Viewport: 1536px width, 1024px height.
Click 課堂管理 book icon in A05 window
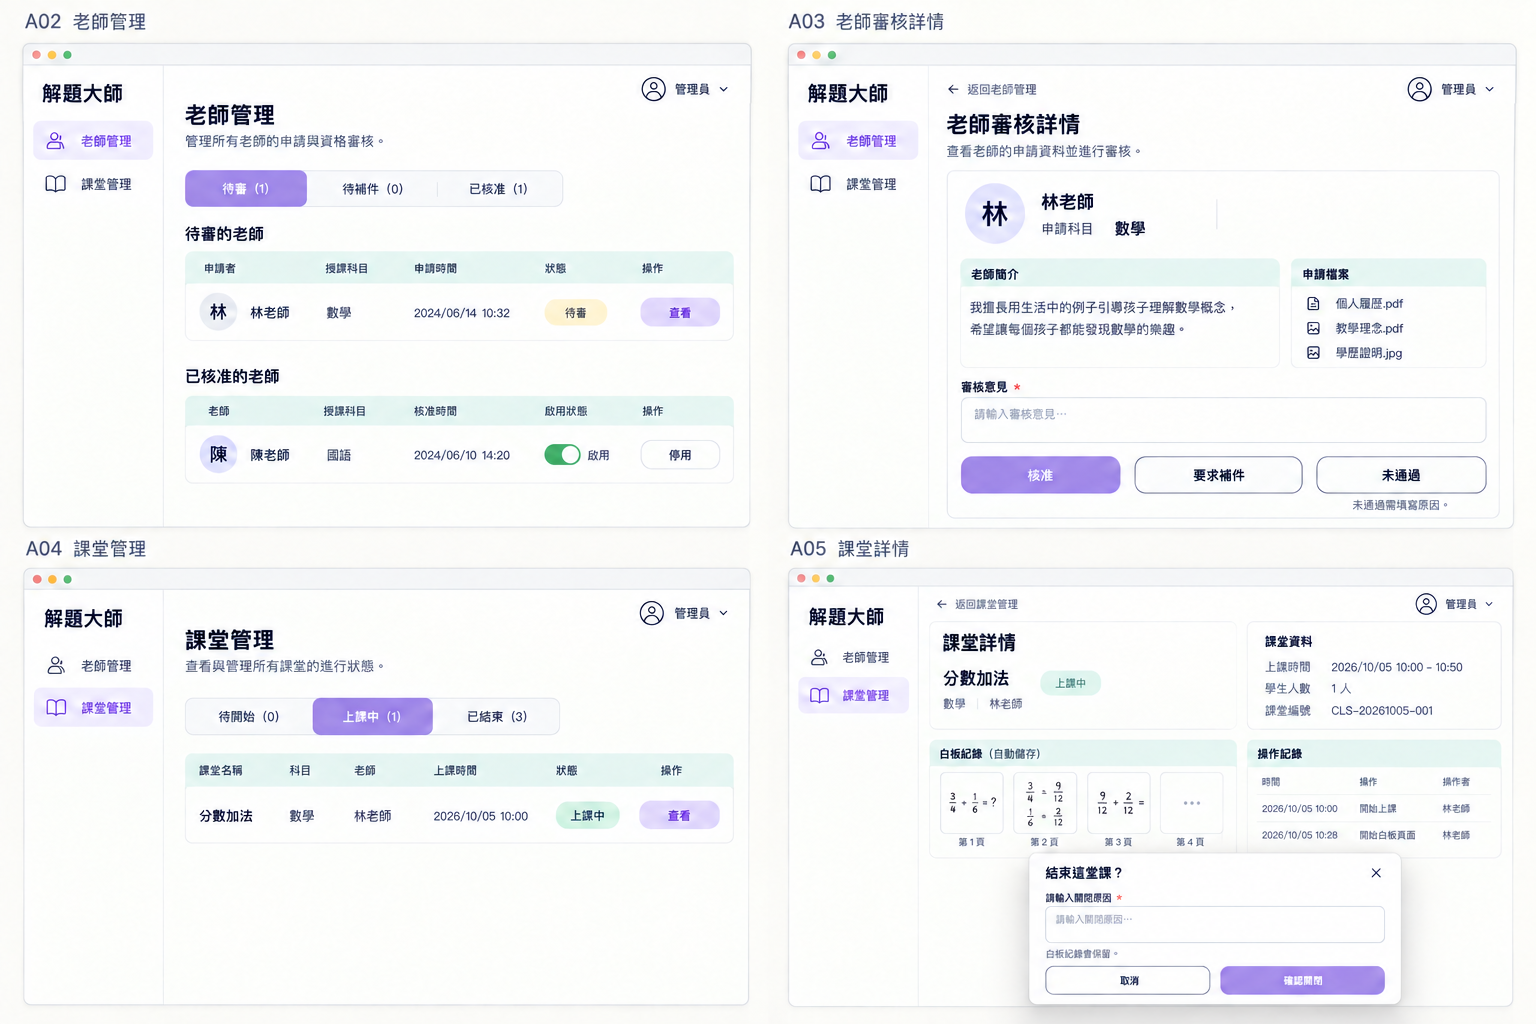tap(819, 695)
